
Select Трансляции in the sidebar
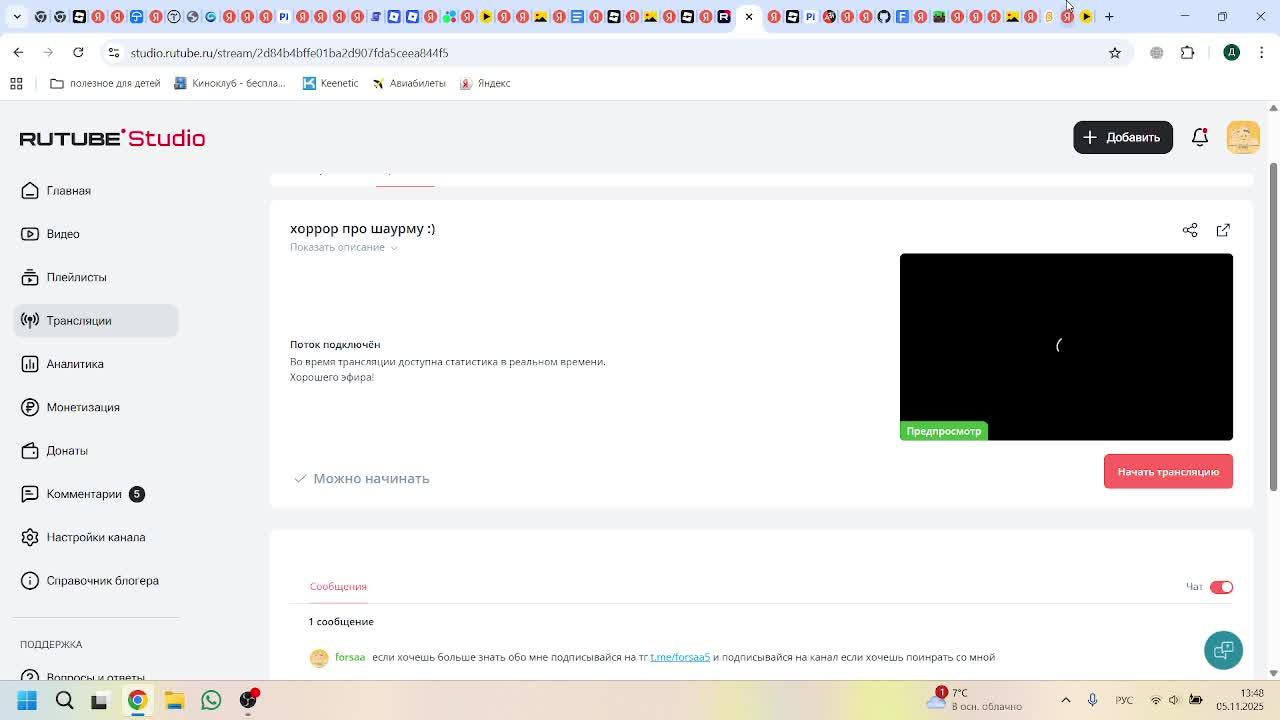[x=96, y=320]
